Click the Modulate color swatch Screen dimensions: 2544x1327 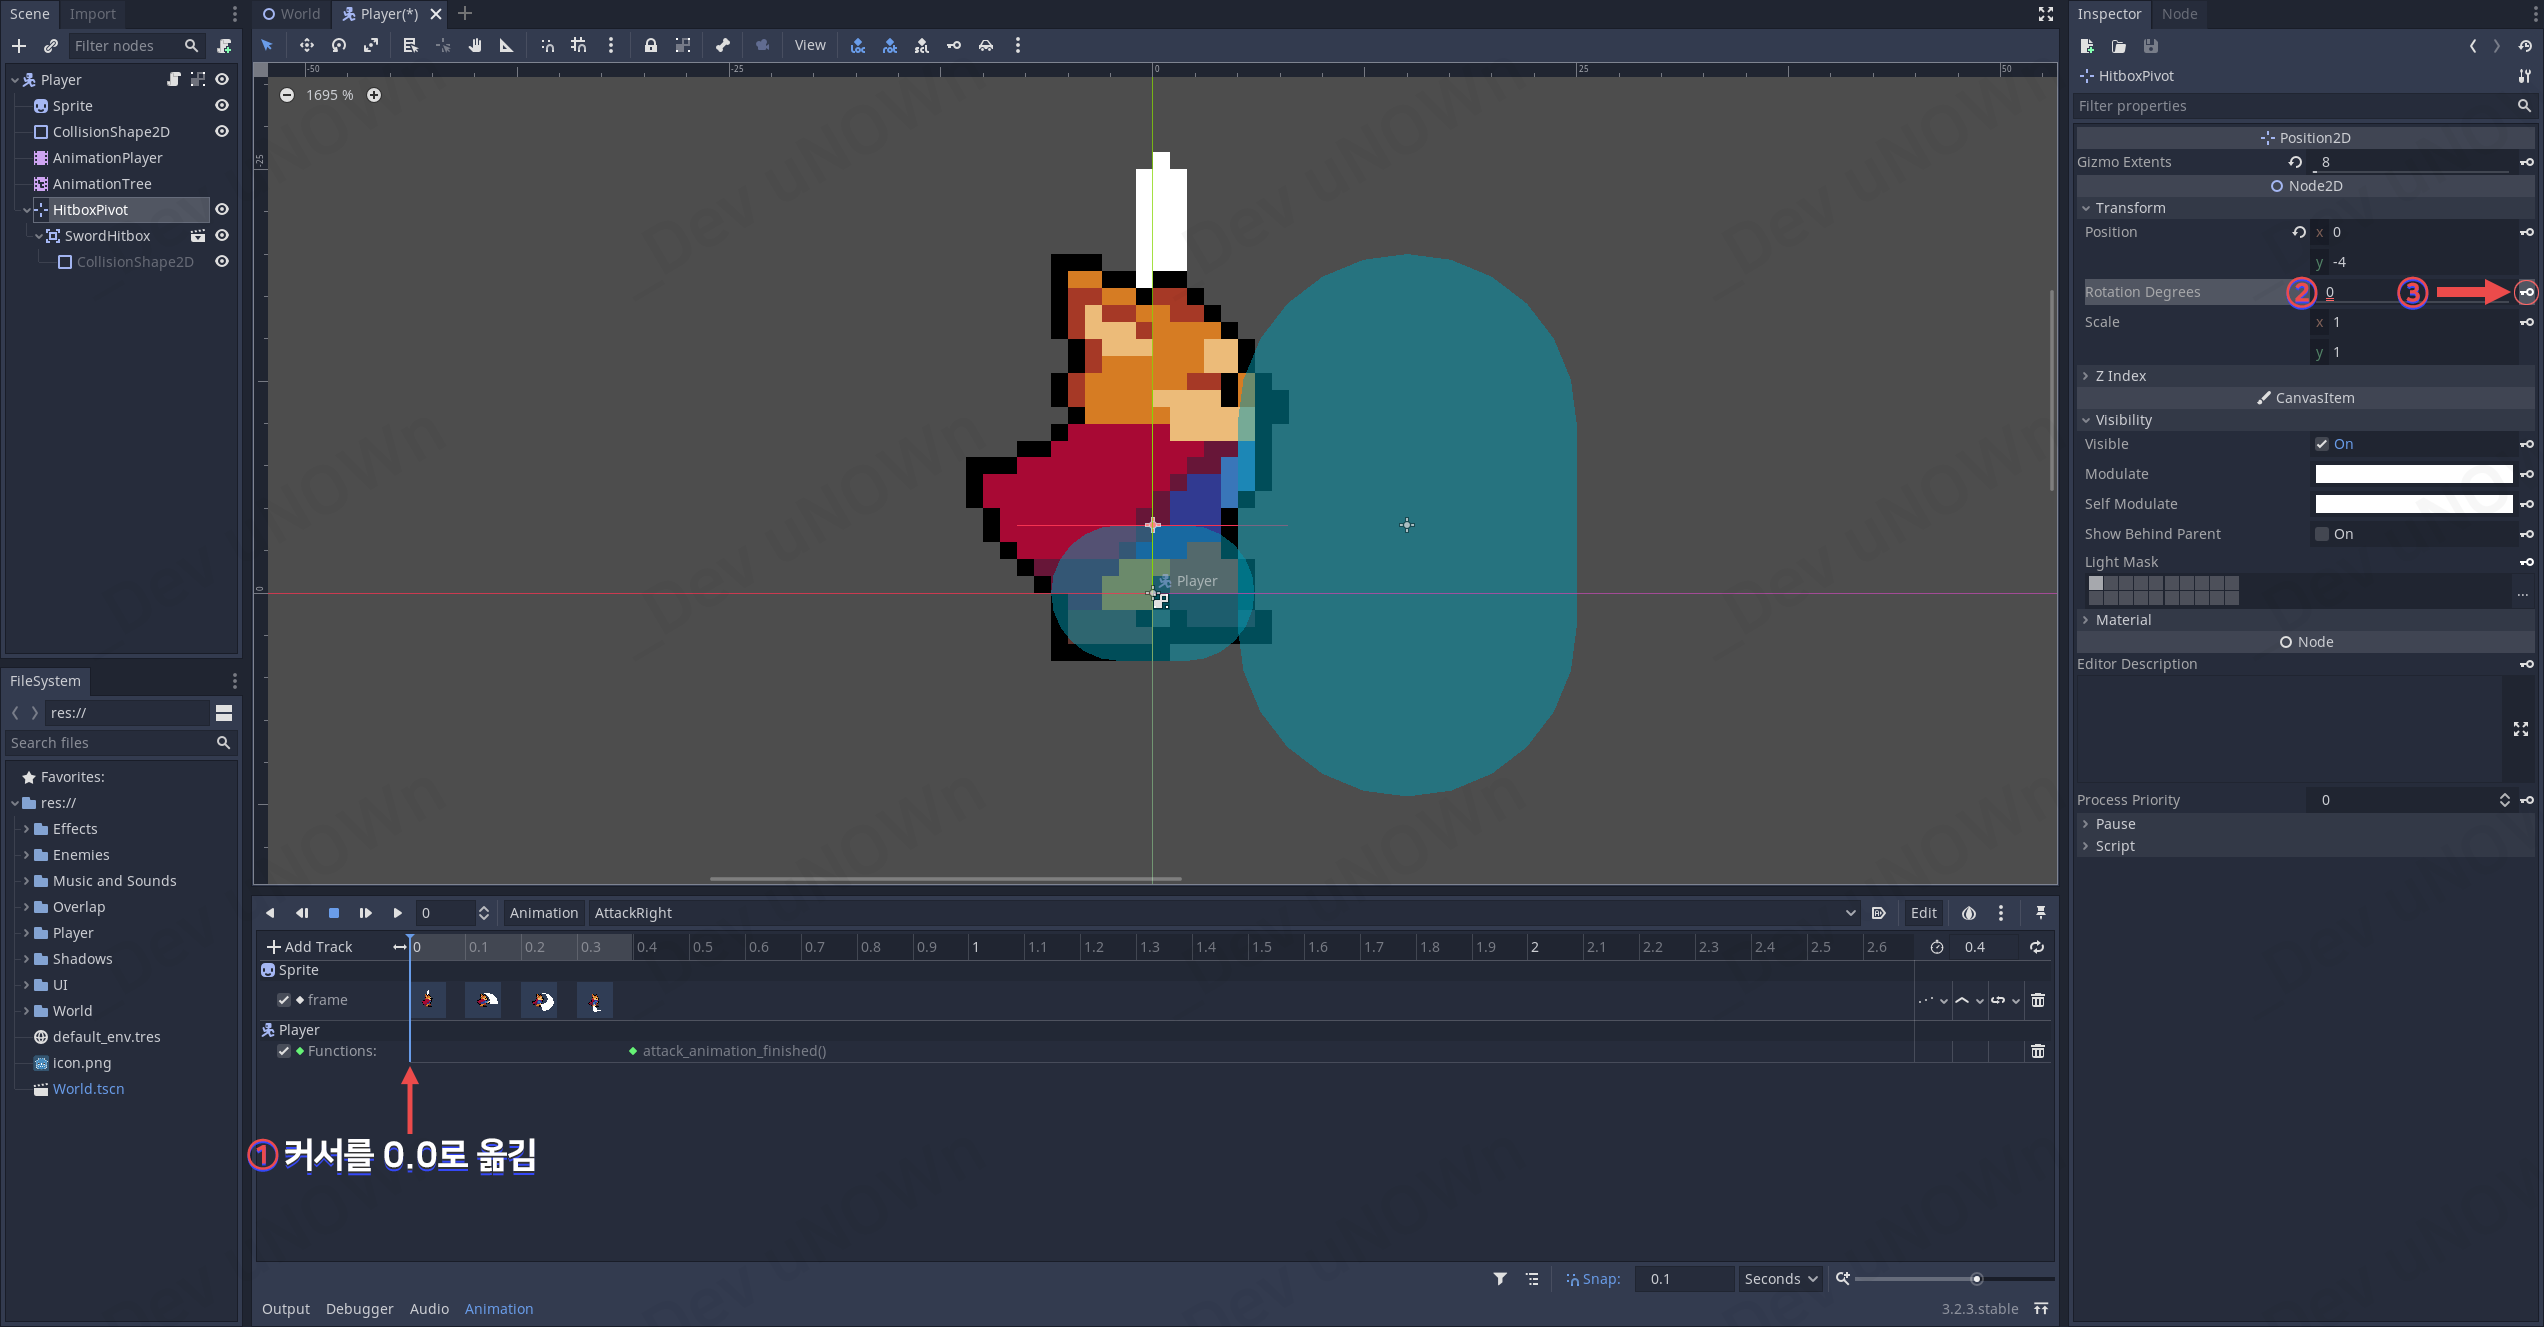tap(2413, 474)
